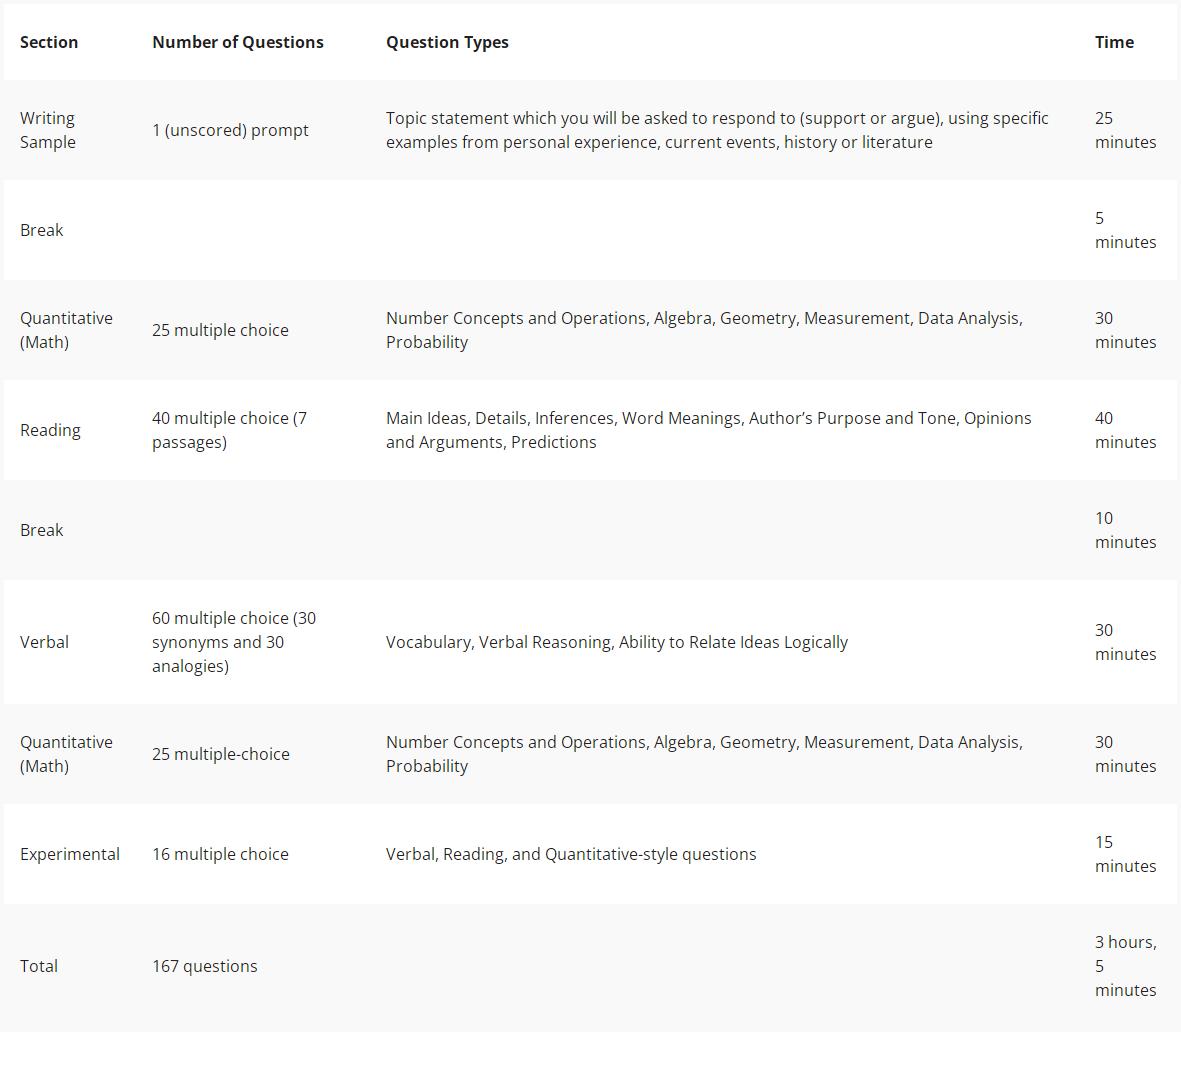Select the first Quantitative (Math) section cell
This screenshot has height=1081, width=1181.
(x=66, y=330)
